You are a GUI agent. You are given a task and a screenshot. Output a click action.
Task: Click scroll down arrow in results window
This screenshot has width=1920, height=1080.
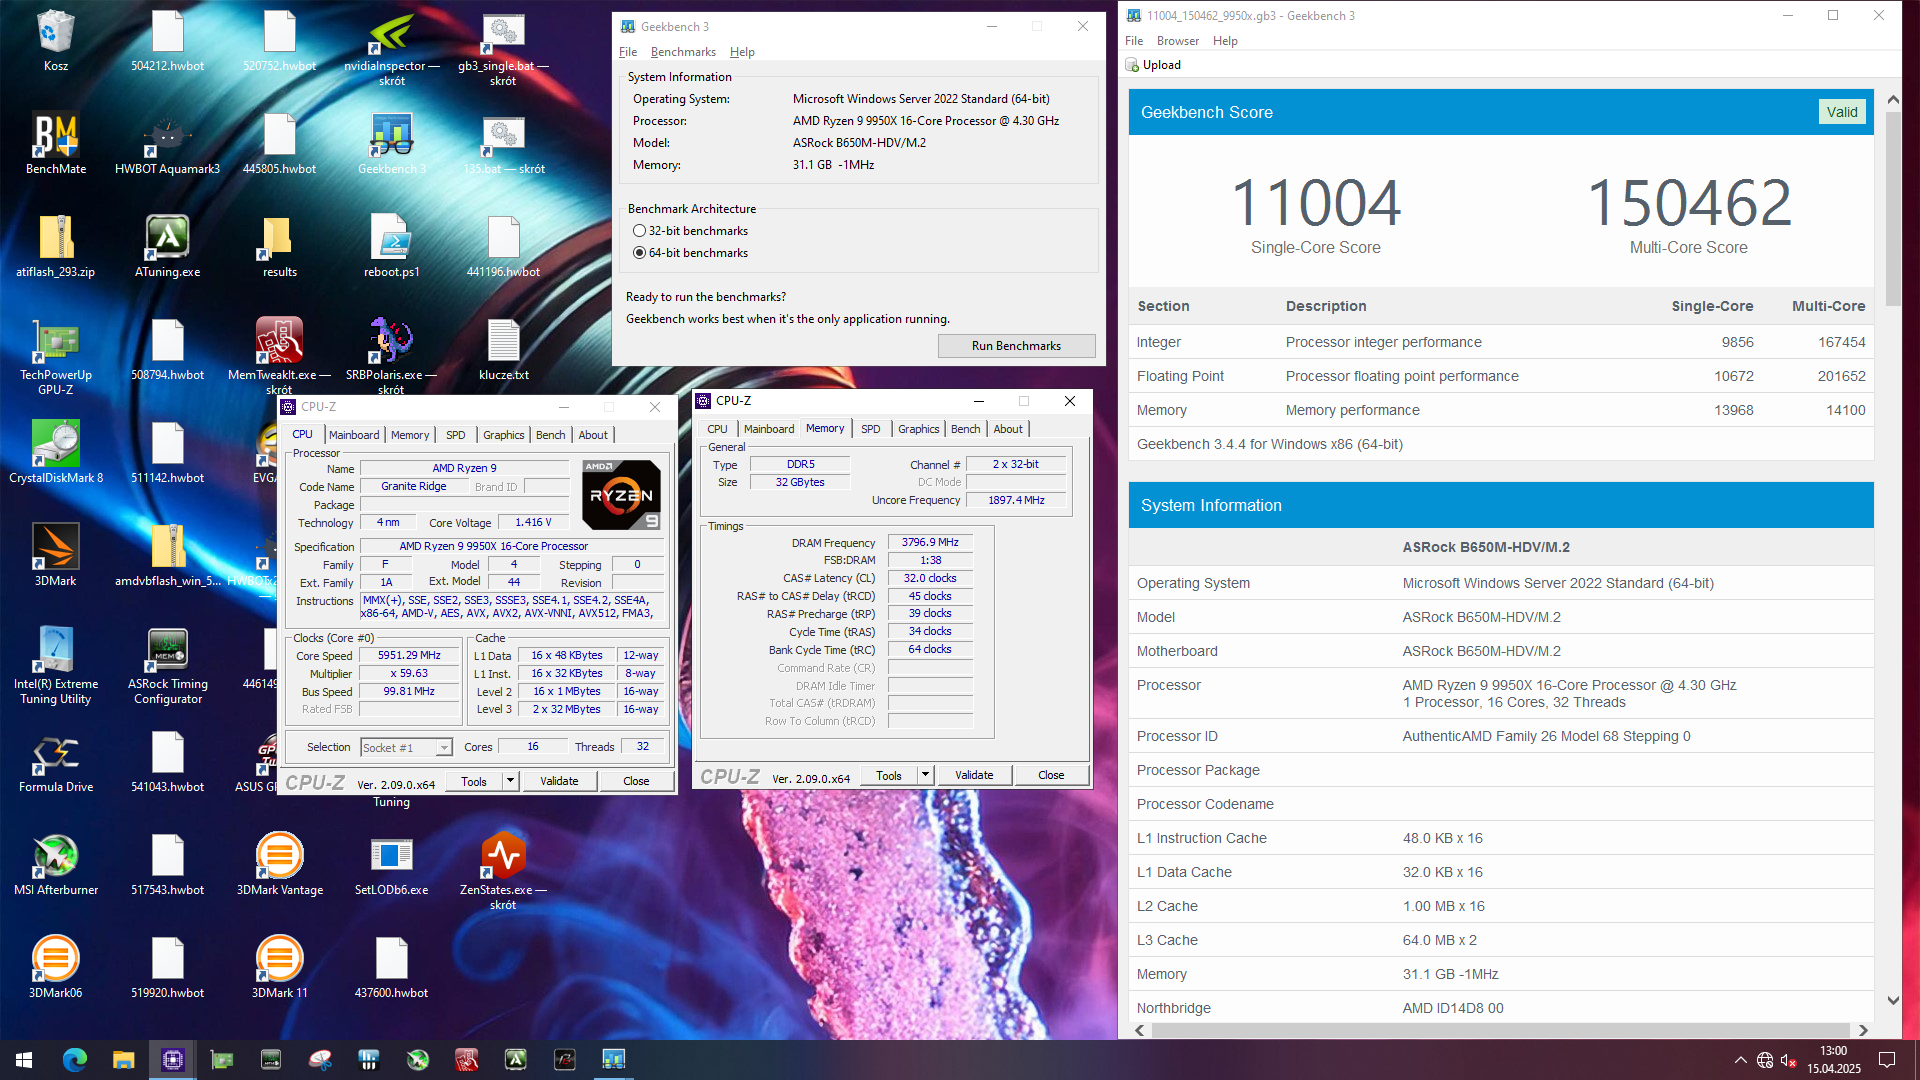click(1892, 1000)
